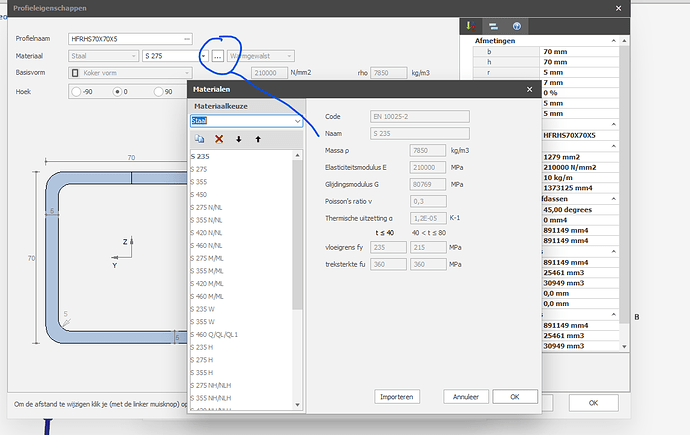Select S 355 NH/NLH in the material list
The image size is (690, 435).
pos(241,398)
